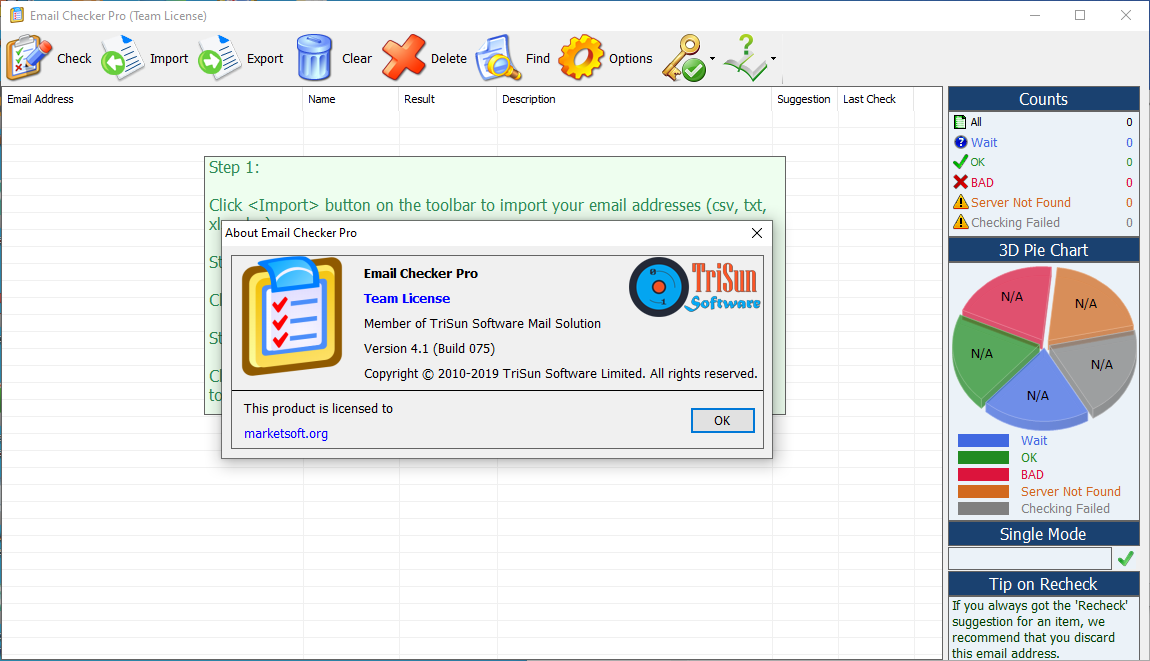Click the key license icon
1150x661 pixels.
click(684, 58)
